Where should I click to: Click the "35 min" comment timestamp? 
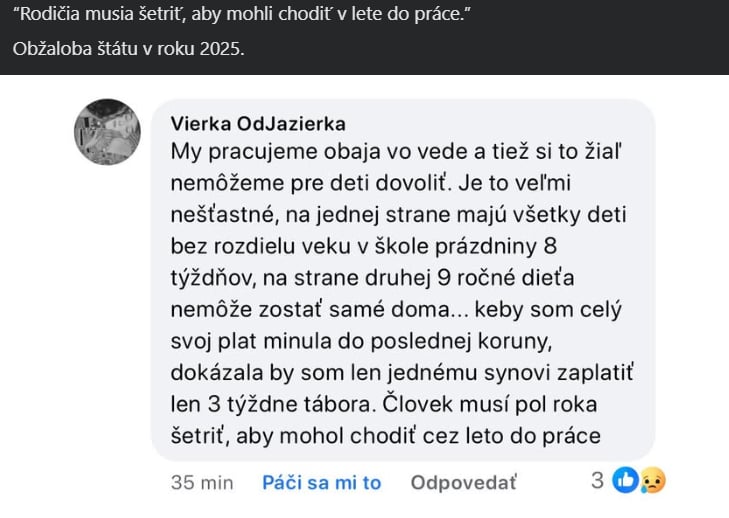[202, 483]
